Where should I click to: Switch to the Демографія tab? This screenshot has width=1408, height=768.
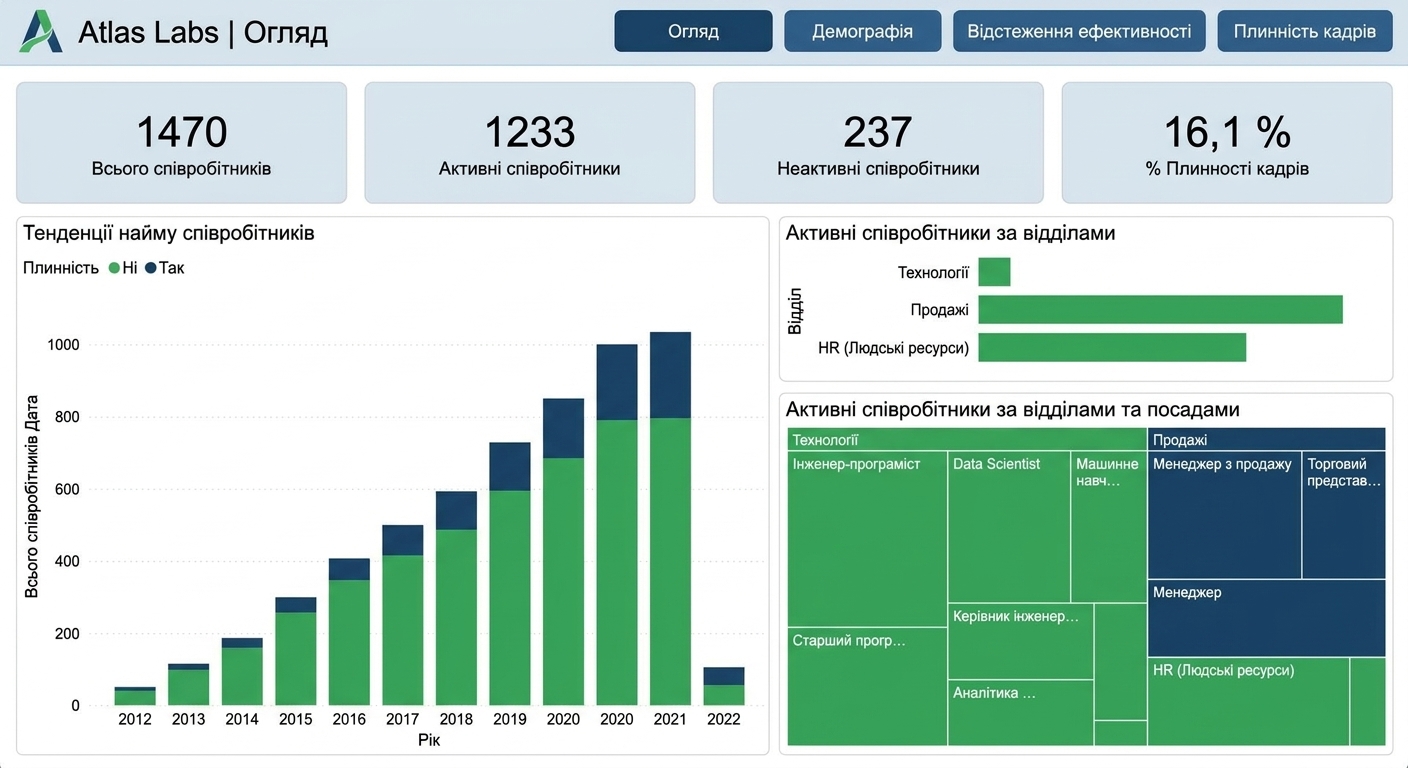click(x=862, y=31)
